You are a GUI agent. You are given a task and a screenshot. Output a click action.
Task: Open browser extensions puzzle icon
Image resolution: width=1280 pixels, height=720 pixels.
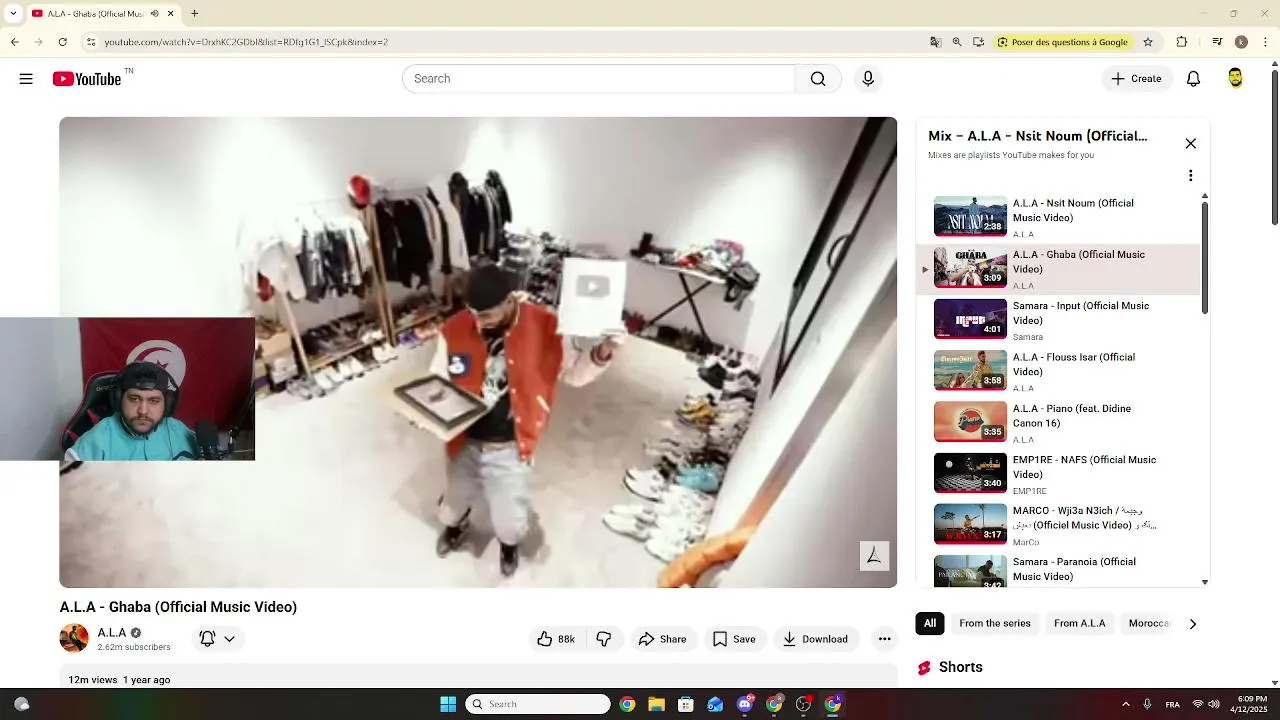pyautogui.click(x=1182, y=42)
